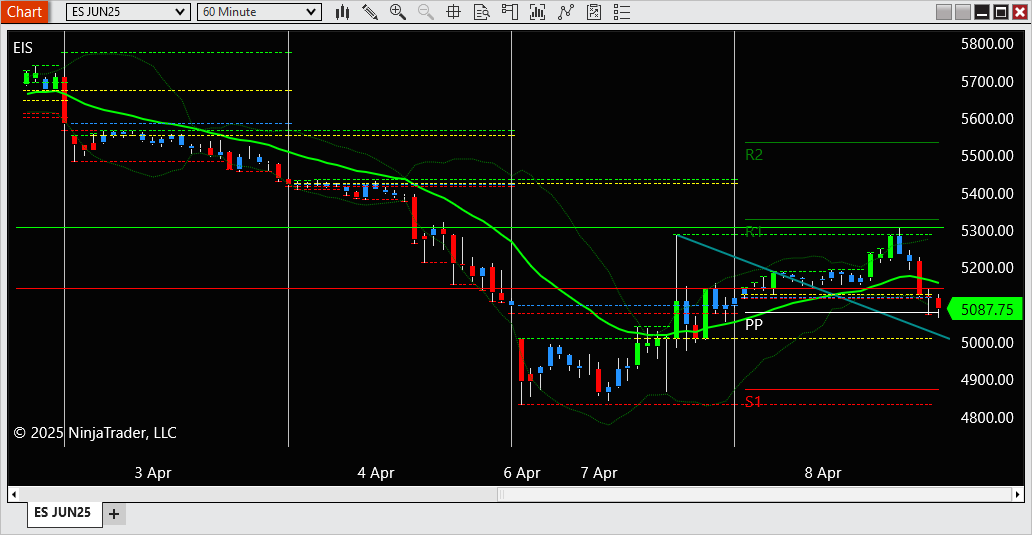The width and height of the screenshot is (1032, 535).
Task: Click the R2 pivot level label
Action: (x=754, y=155)
